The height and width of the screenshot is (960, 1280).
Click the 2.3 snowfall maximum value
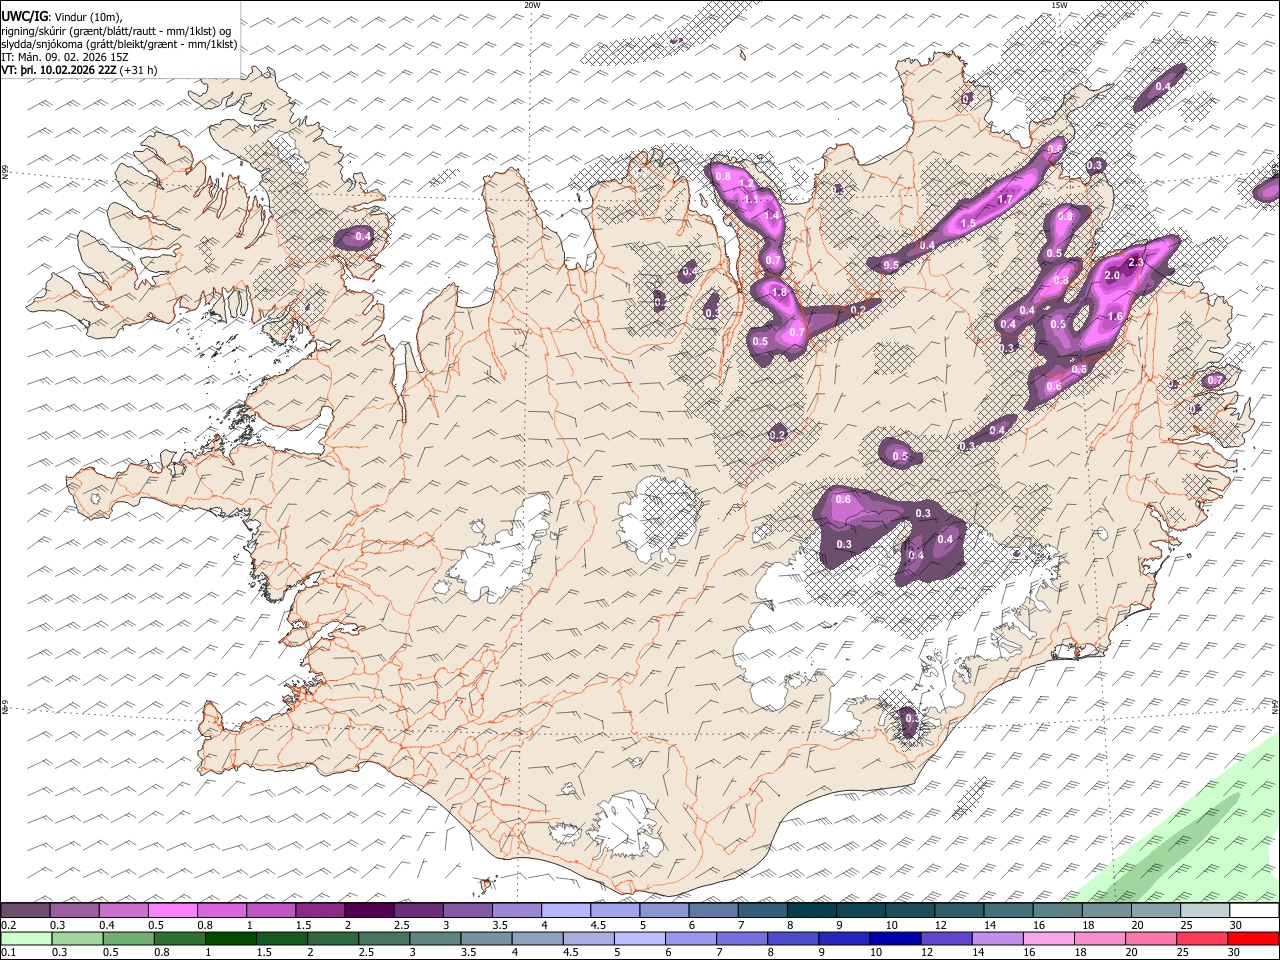pyautogui.click(x=1135, y=263)
